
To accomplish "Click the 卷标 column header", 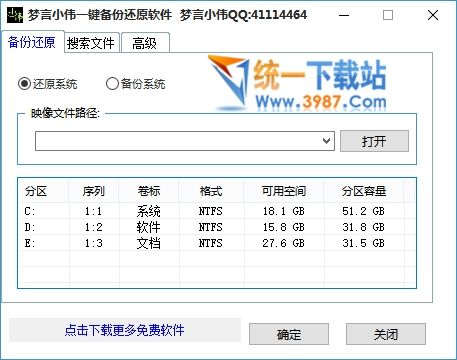I will pos(149,191).
